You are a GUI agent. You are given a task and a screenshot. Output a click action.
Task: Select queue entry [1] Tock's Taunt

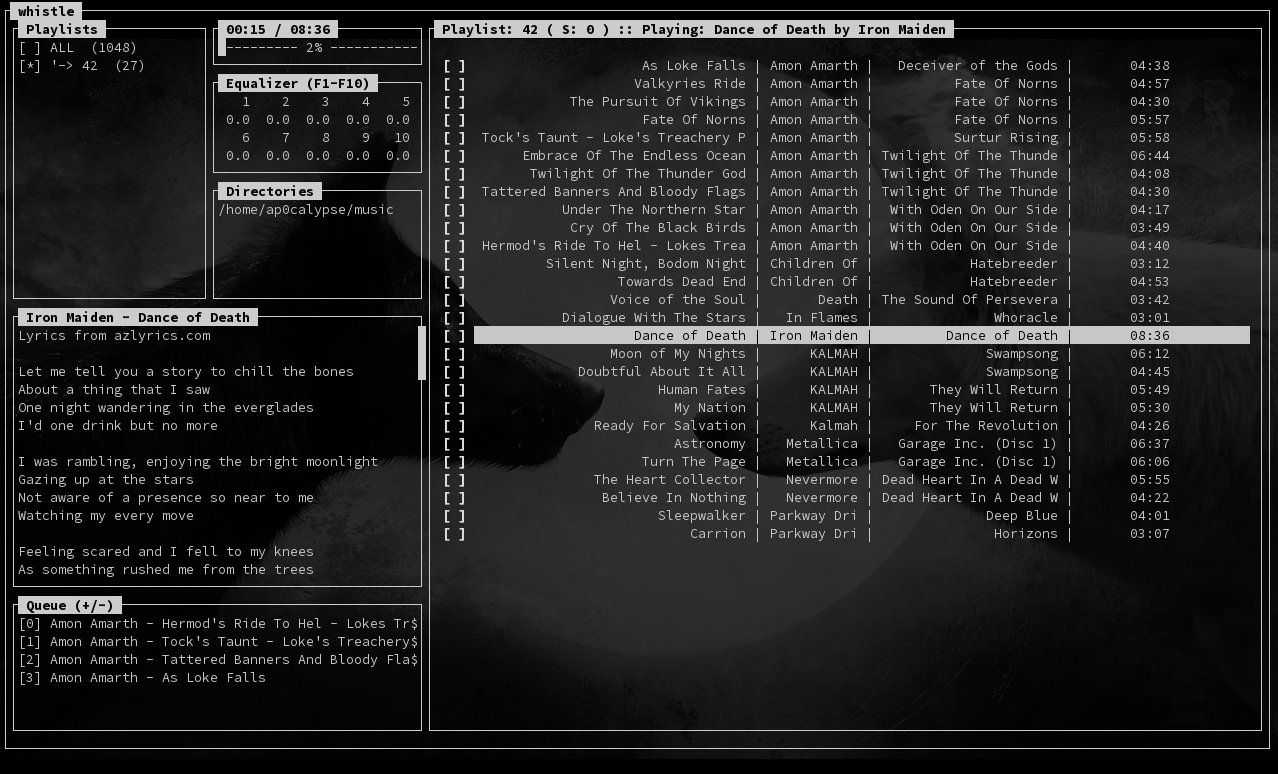[218, 642]
